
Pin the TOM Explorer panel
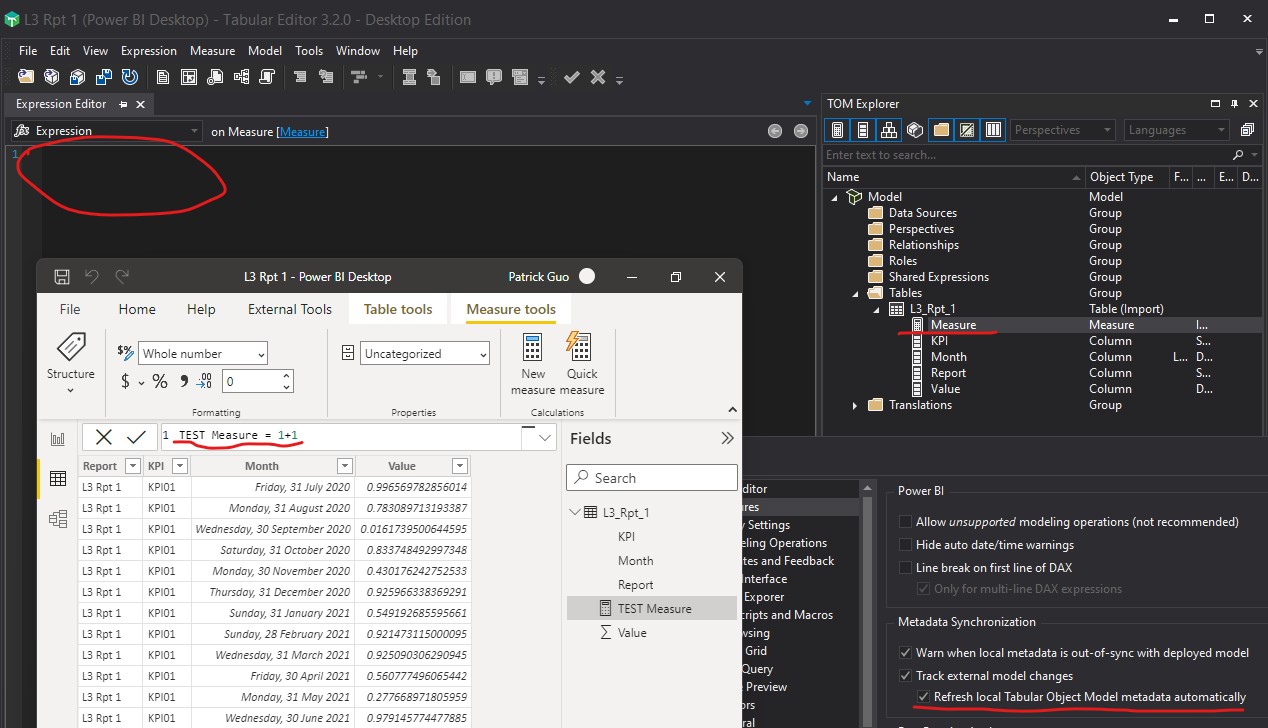1235,104
